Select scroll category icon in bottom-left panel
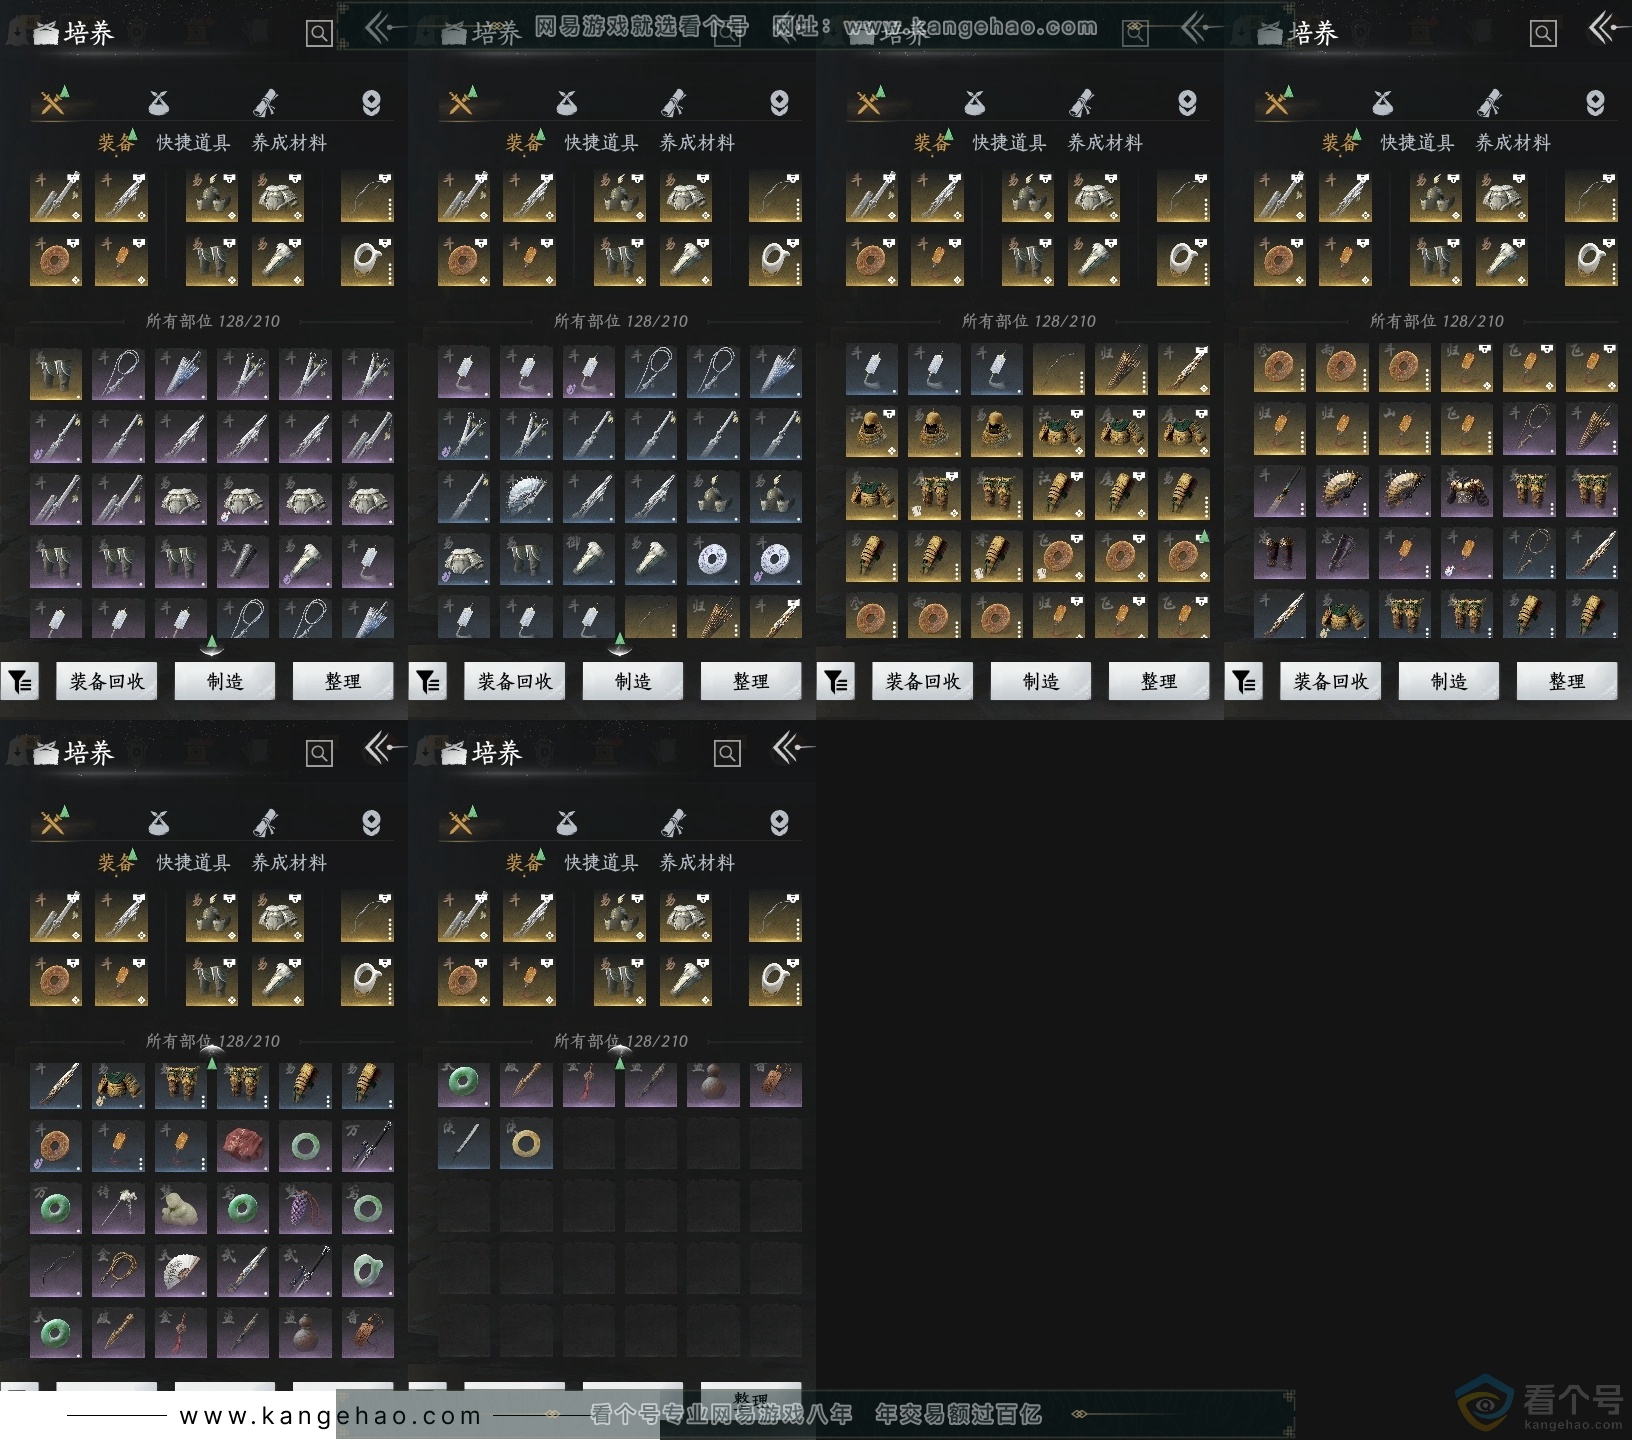 click(x=265, y=822)
